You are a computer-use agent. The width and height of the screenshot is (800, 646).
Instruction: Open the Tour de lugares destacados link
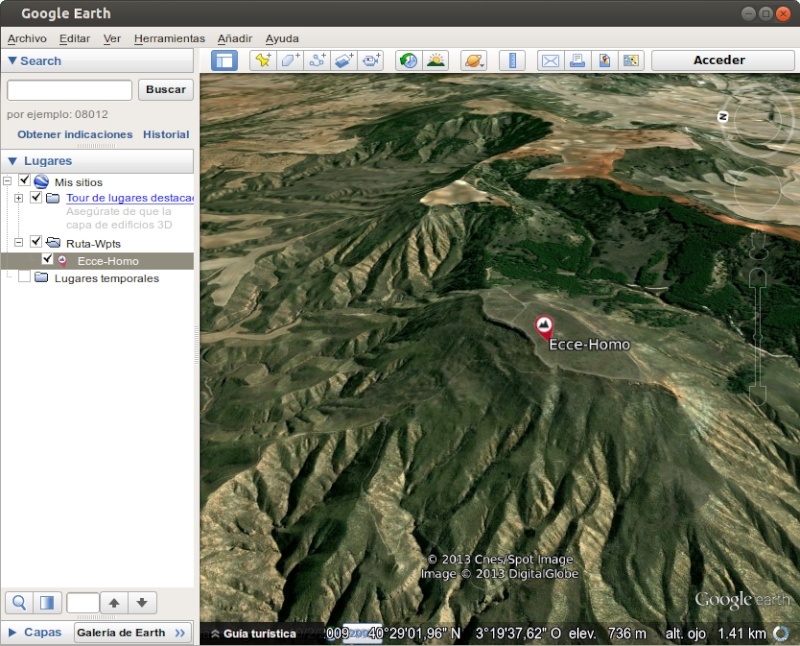(130, 197)
